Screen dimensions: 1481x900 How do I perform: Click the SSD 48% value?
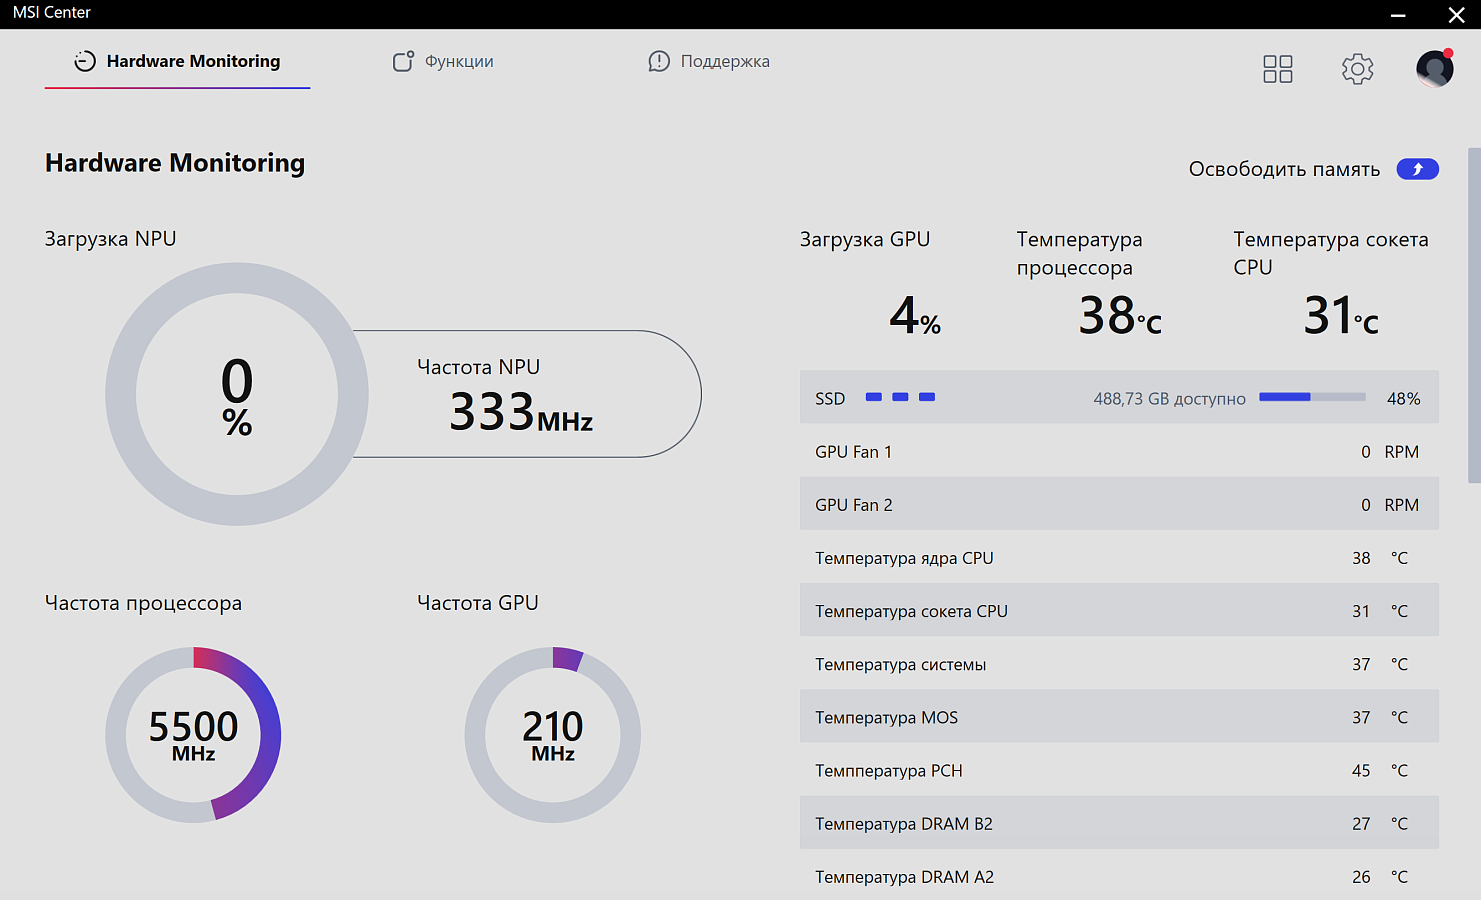click(x=1403, y=398)
